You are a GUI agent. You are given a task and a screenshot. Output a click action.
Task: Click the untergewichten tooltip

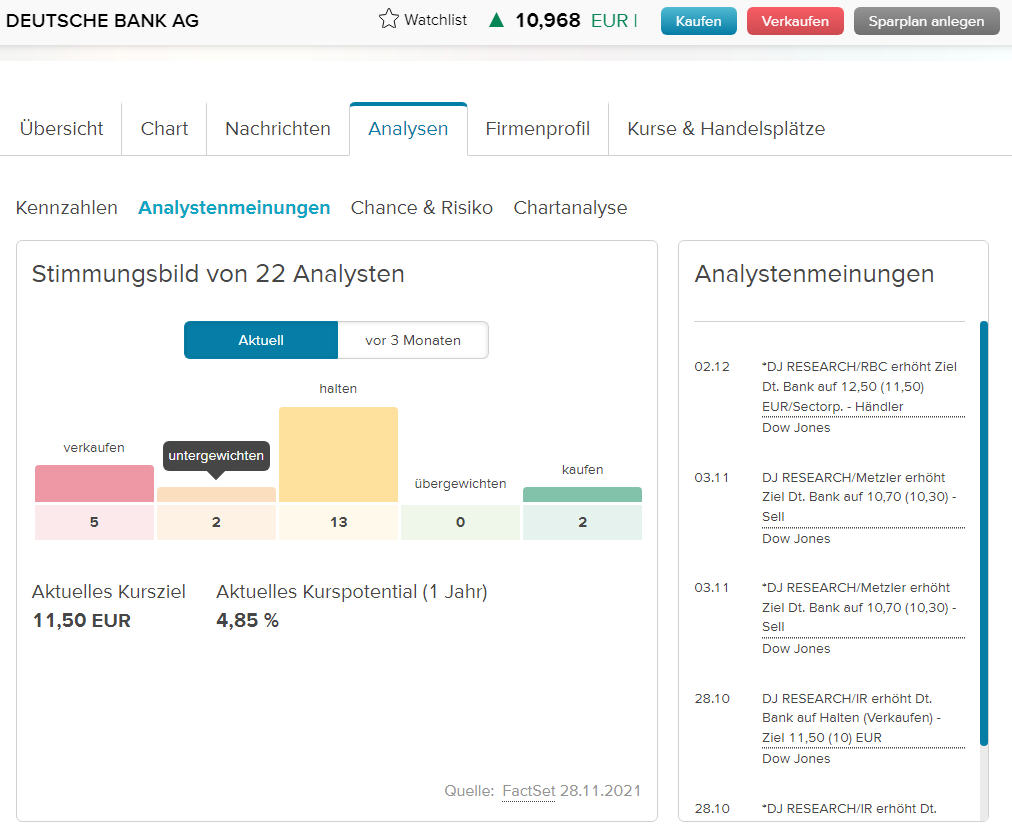[216, 456]
